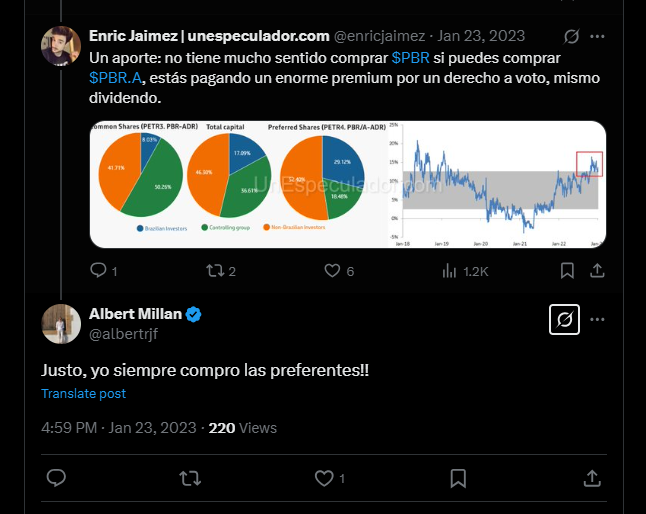Repost Enric Jaimez's post with 2 reposts
This screenshot has width=646, height=514.
point(221,271)
